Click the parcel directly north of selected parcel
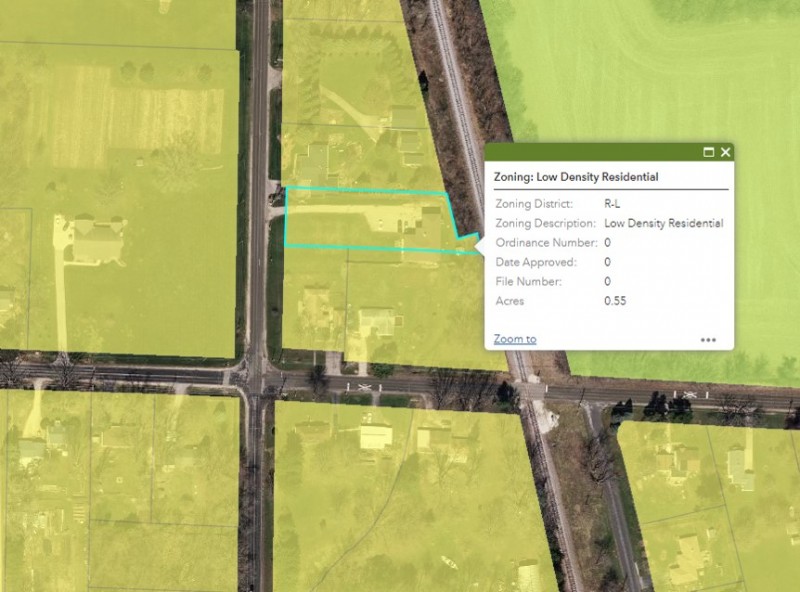 [x=350, y=150]
